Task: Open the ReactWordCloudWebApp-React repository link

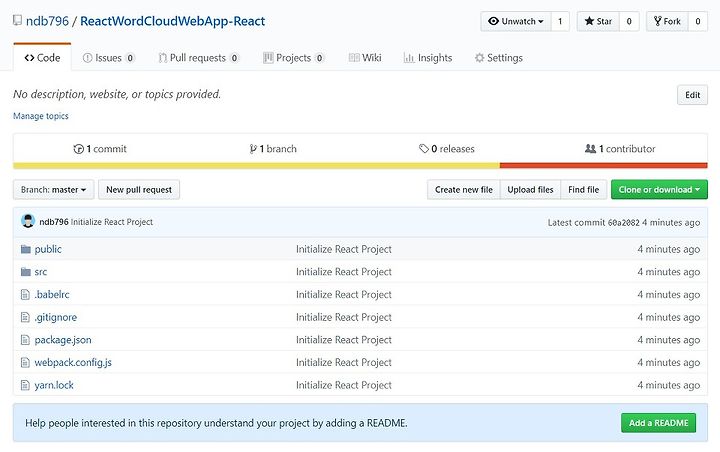Action: click(x=173, y=21)
